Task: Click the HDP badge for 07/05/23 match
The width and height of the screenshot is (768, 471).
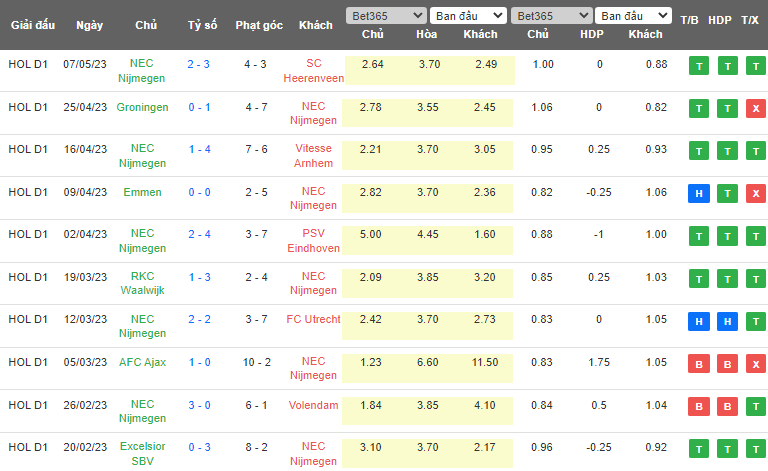Action: (728, 66)
